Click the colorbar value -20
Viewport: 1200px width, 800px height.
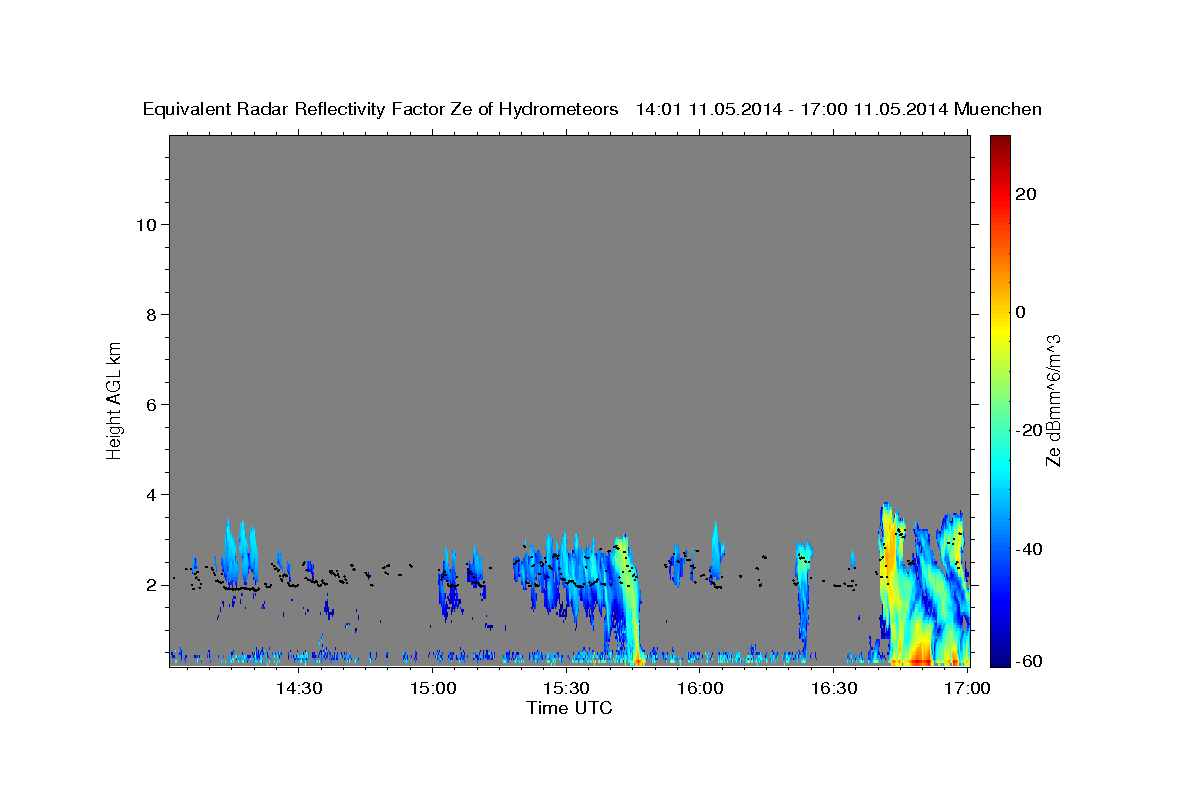click(x=1029, y=430)
